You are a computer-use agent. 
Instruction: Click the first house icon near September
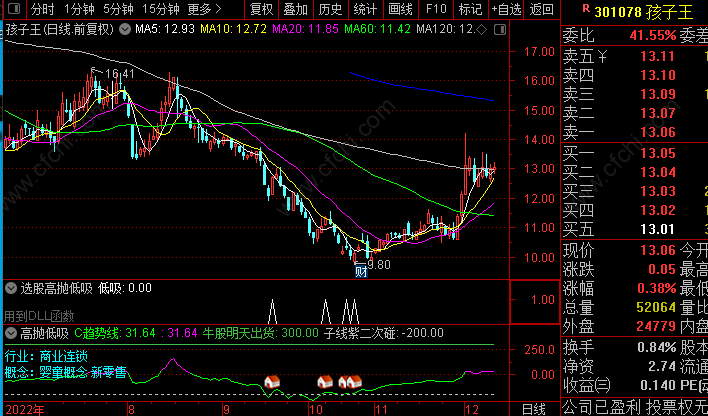272,382
